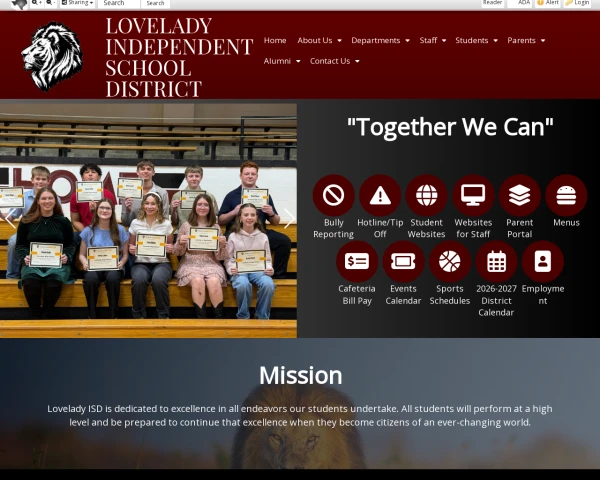The height and width of the screenshot is (480, 600).
Task: Open the Events Calendar ticket icon
Action: coord(403,261)
